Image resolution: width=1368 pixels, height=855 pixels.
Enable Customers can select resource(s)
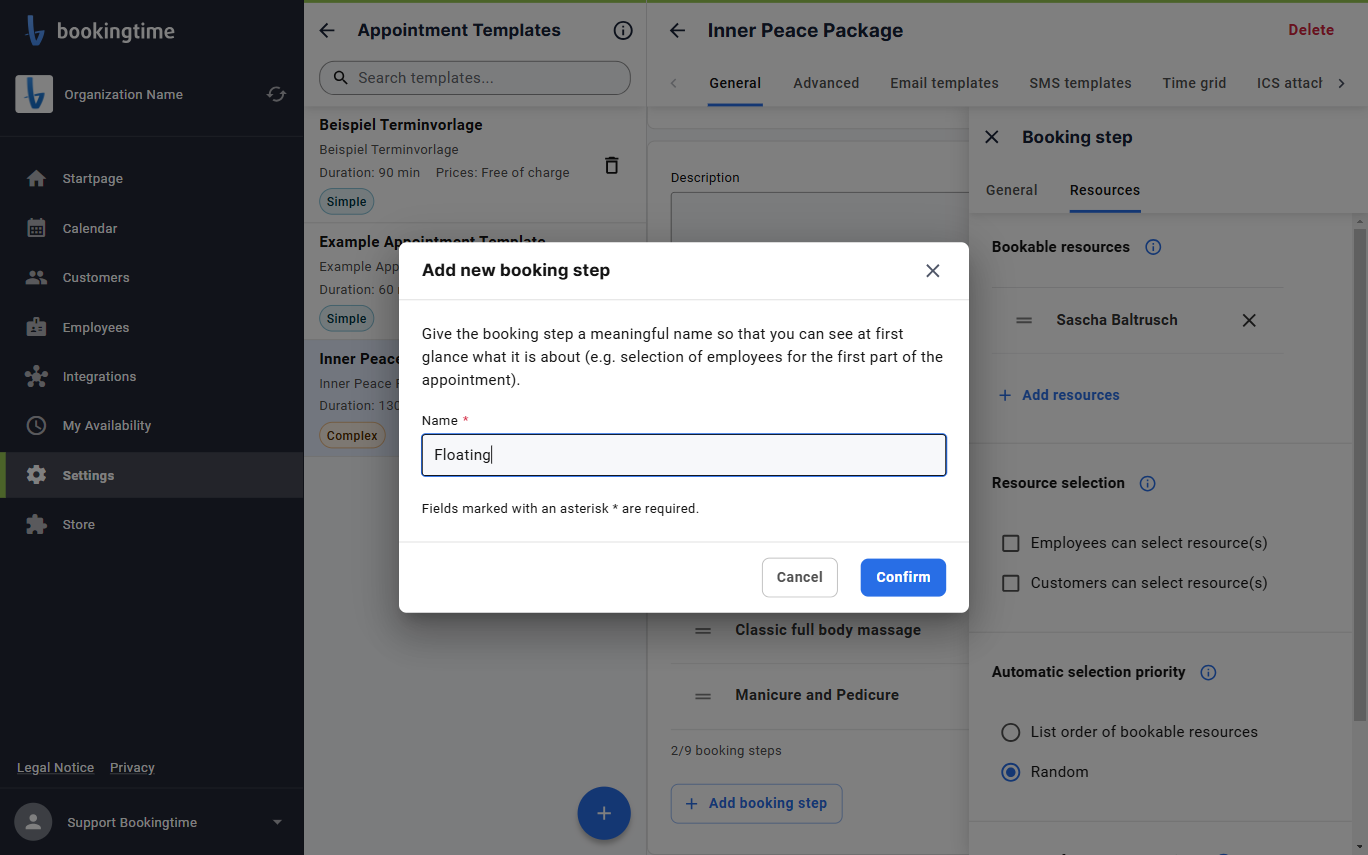point(1011,583)
